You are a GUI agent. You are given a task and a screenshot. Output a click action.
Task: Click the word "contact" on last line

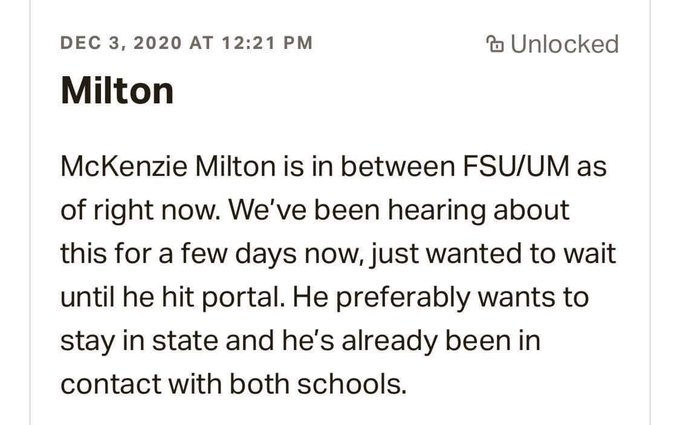click(111, 385)
